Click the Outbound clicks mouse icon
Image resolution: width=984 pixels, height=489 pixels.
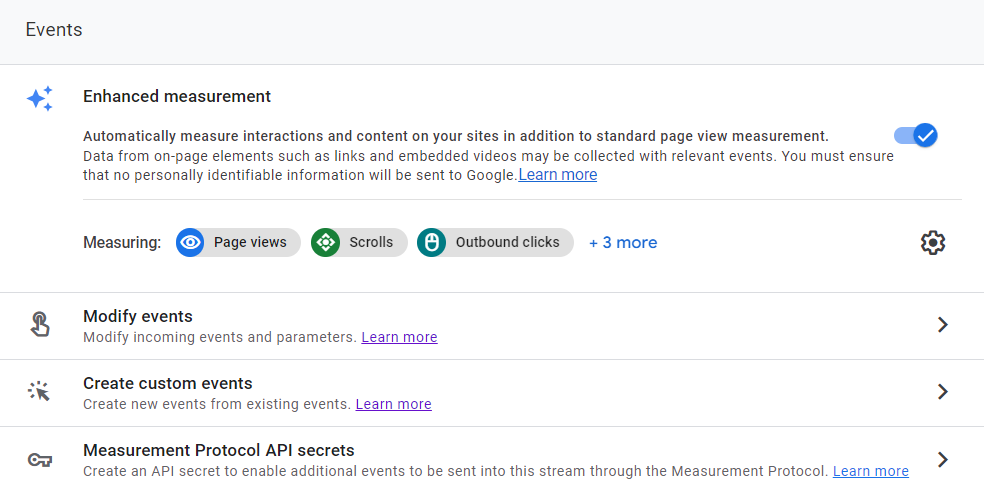point(431,242)
